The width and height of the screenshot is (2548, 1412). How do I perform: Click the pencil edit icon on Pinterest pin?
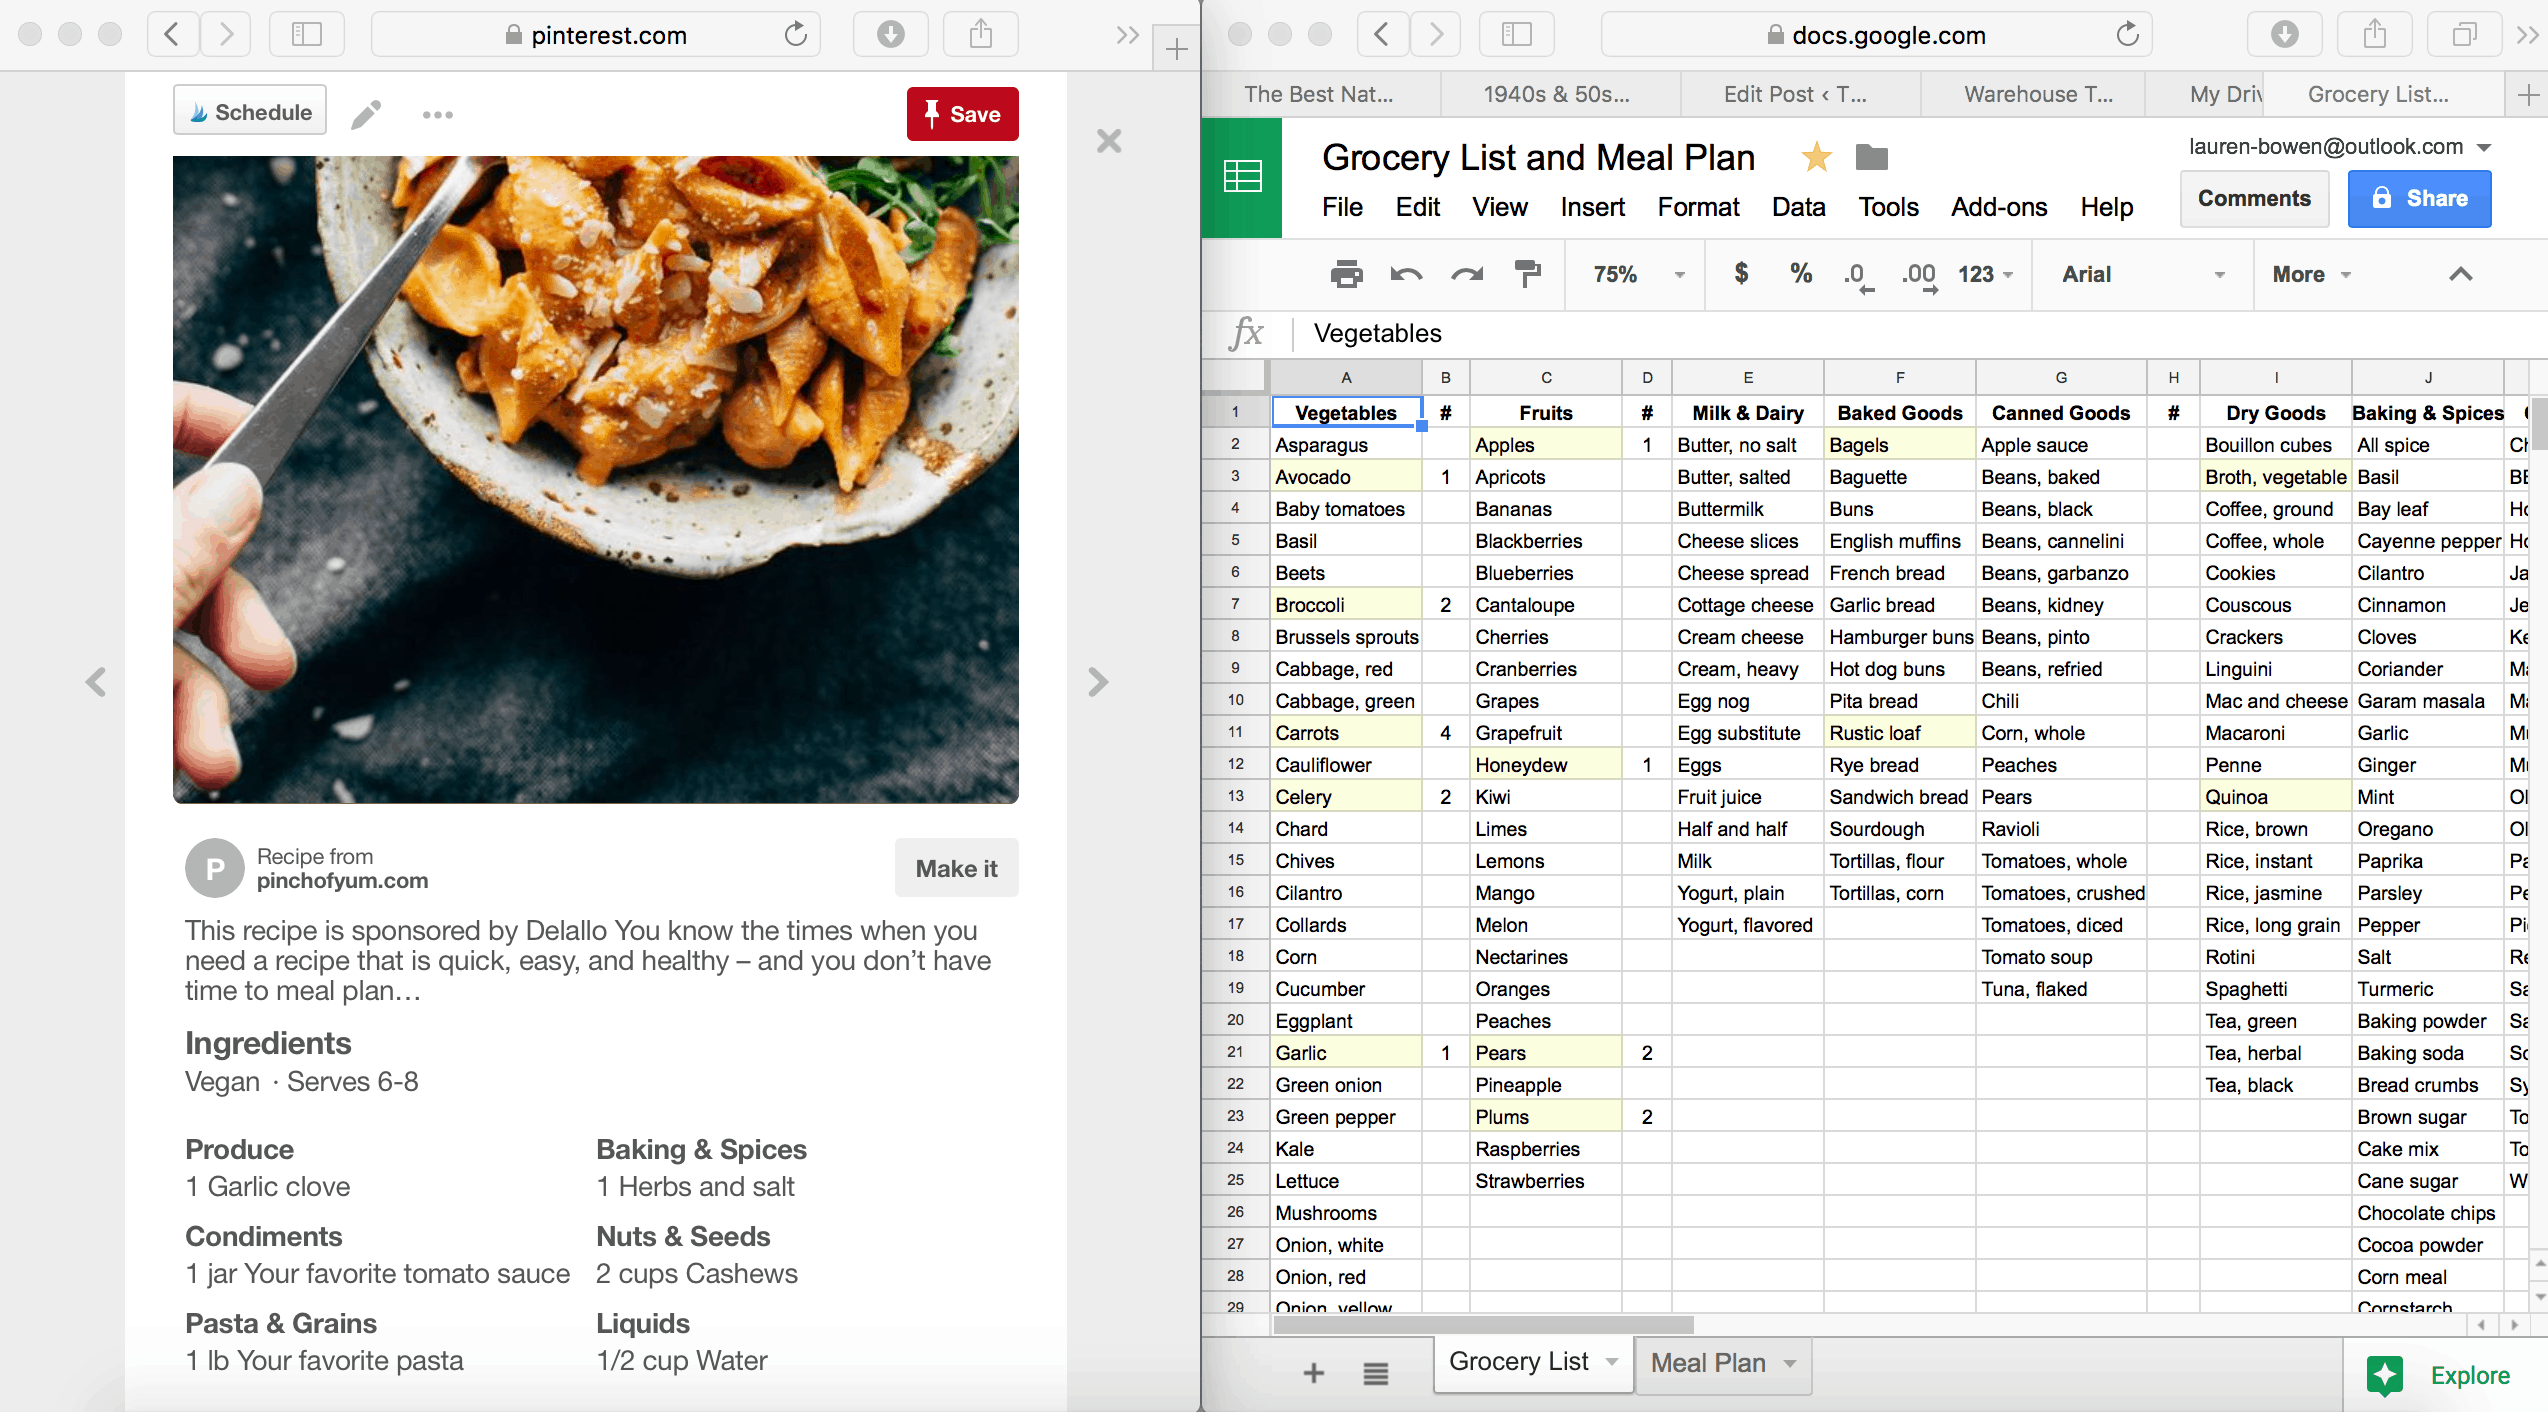[367, 114]
